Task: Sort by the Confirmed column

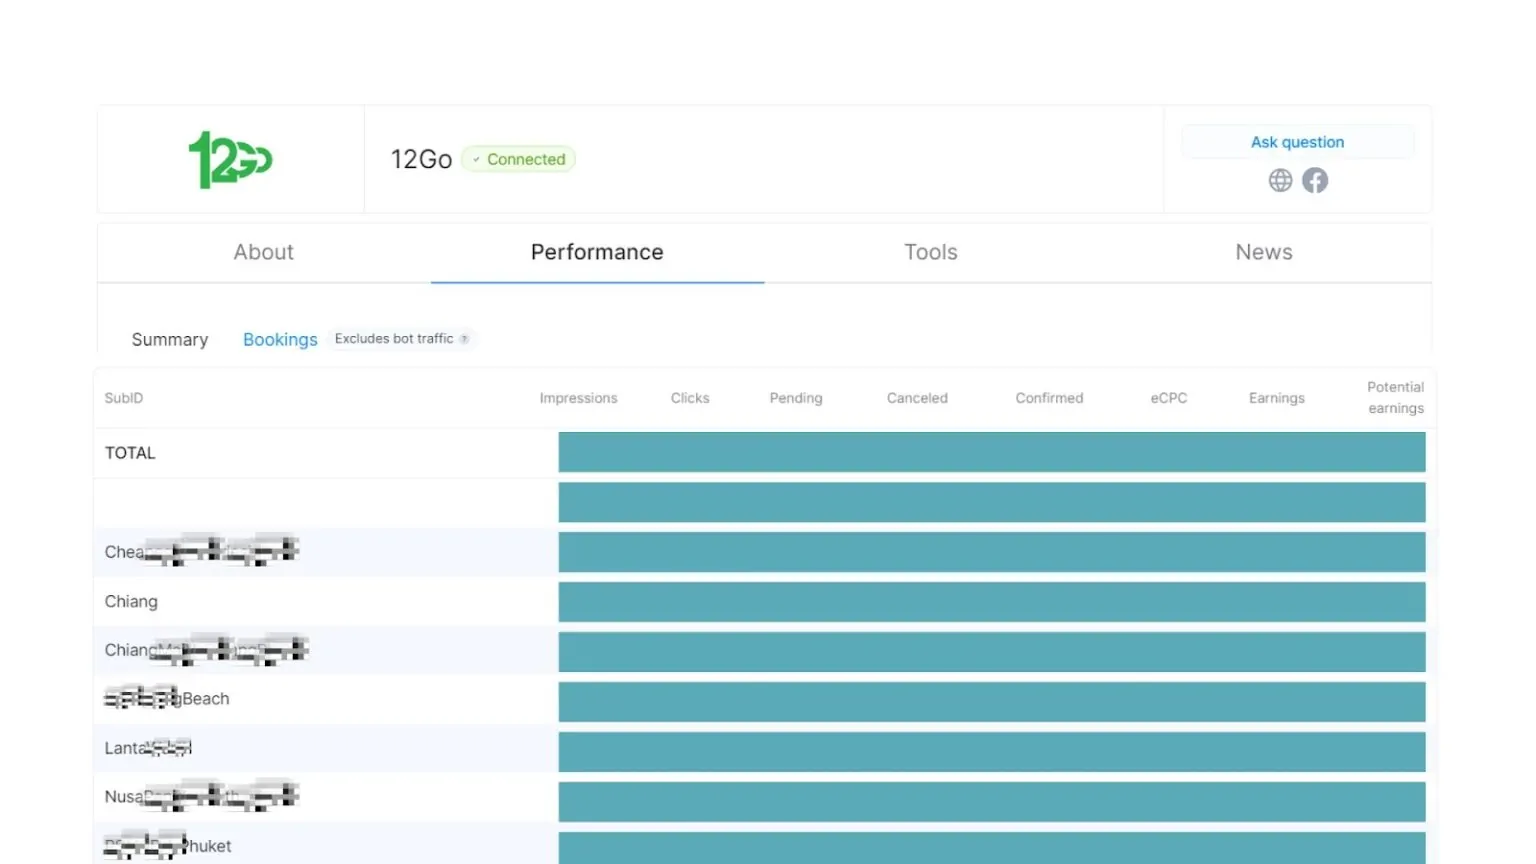Action: click(1049, 398)
